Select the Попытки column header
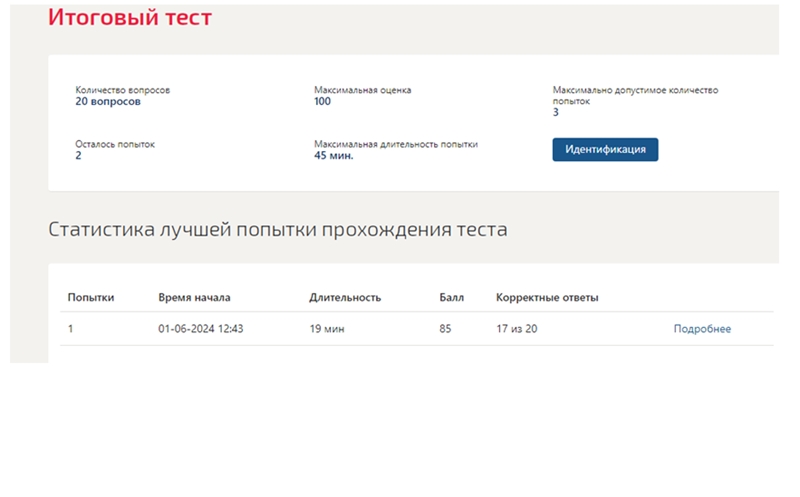Image resolution: width=800 pixels, height=497 pixels. pos(91,297)
